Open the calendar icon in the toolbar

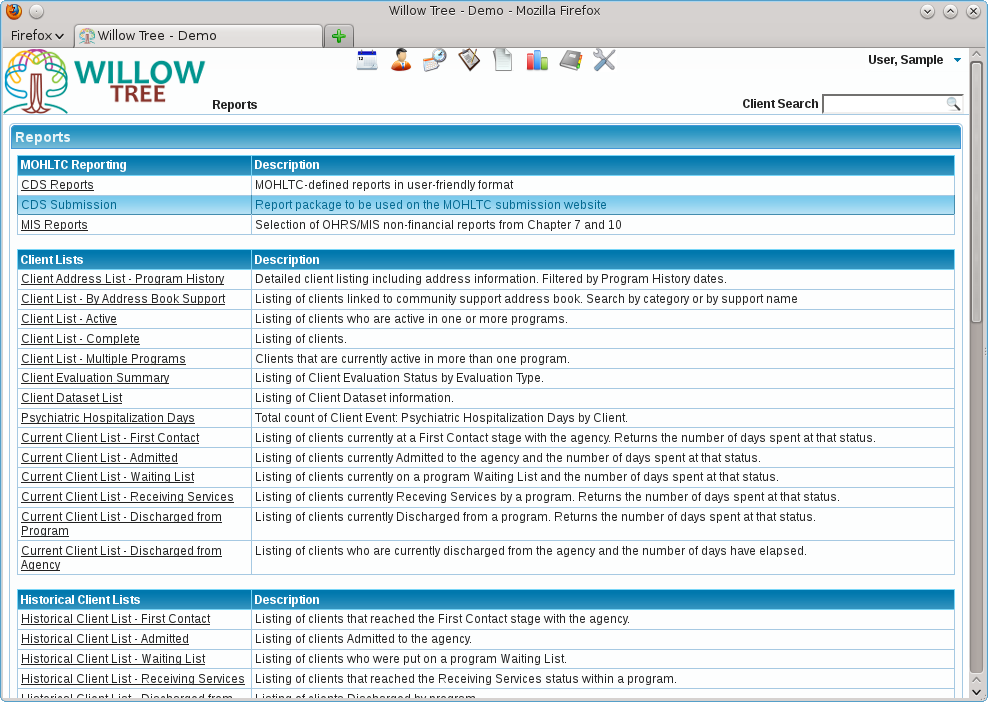click(367, 60)
